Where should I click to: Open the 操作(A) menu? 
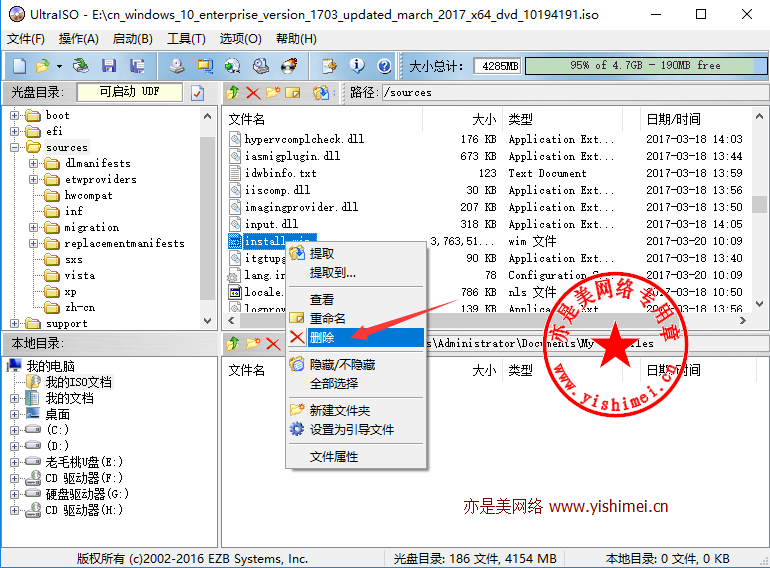79,39
